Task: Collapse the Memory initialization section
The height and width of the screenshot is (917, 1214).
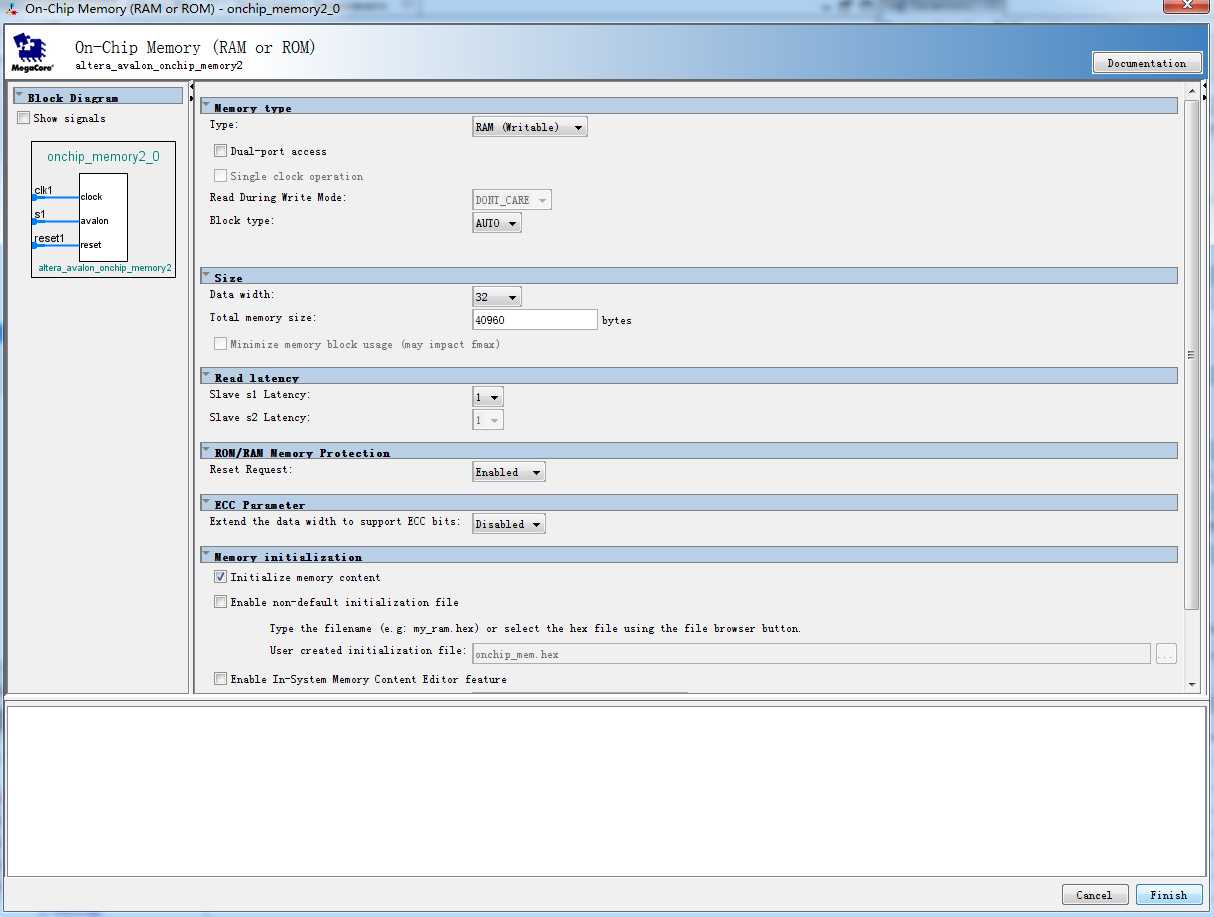Action: point(206,554)
